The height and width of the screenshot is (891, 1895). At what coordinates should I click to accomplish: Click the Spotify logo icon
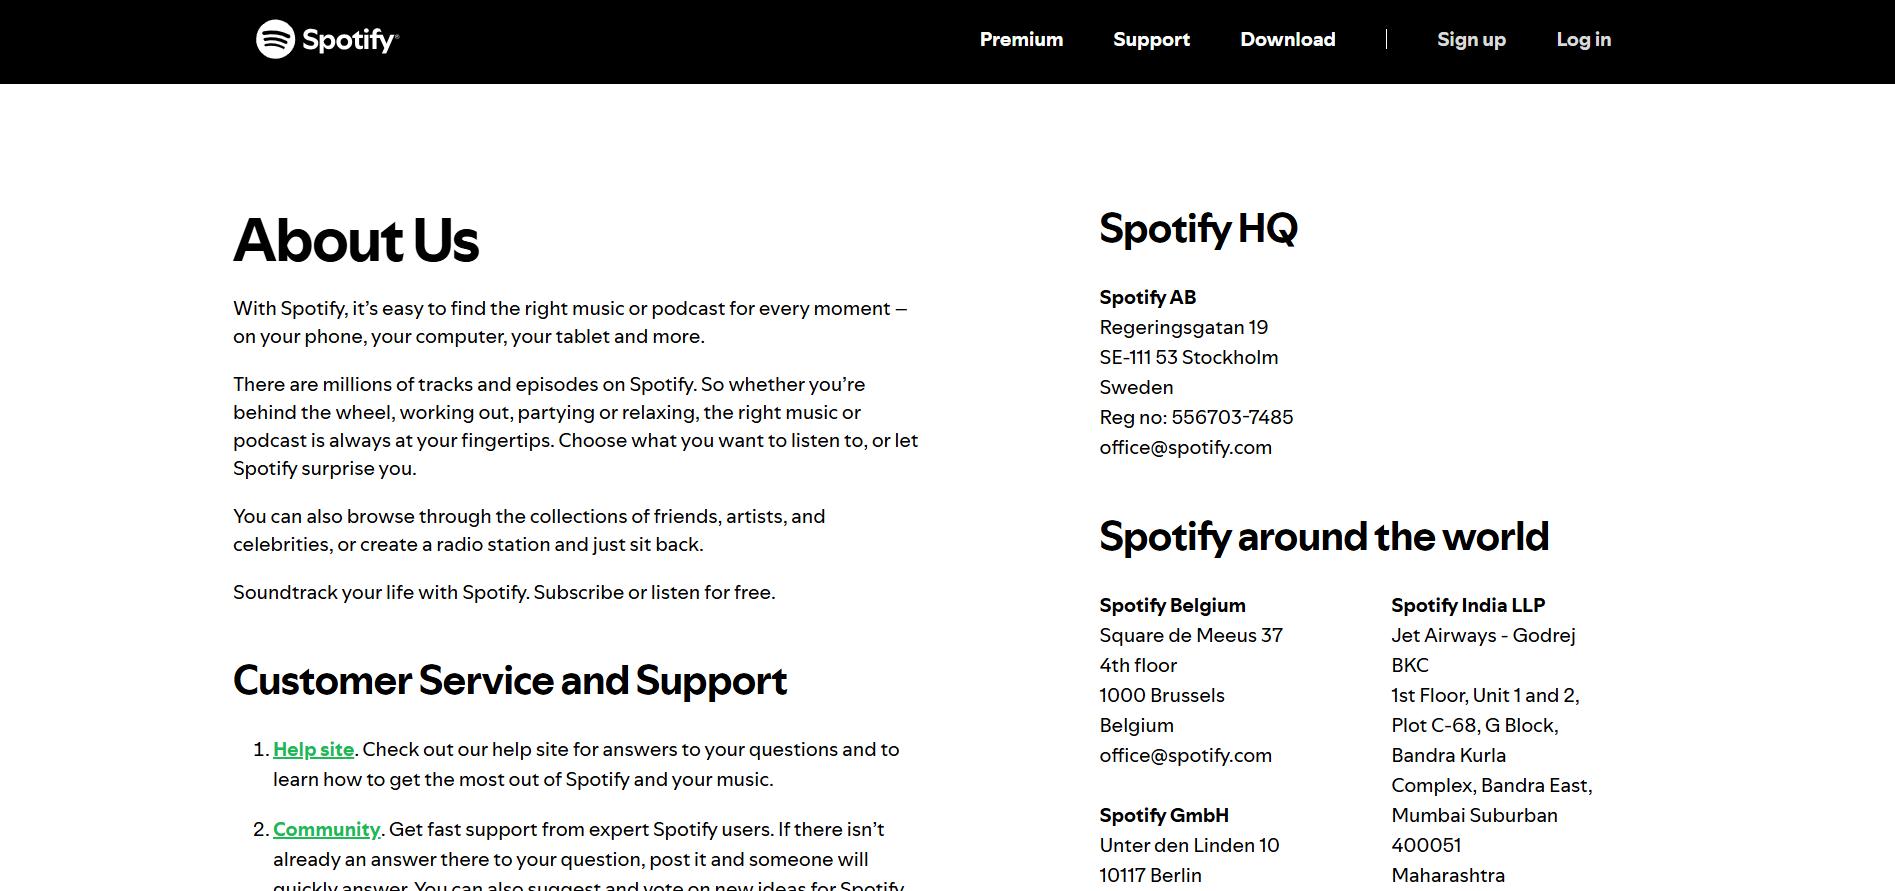coord(275,40)
